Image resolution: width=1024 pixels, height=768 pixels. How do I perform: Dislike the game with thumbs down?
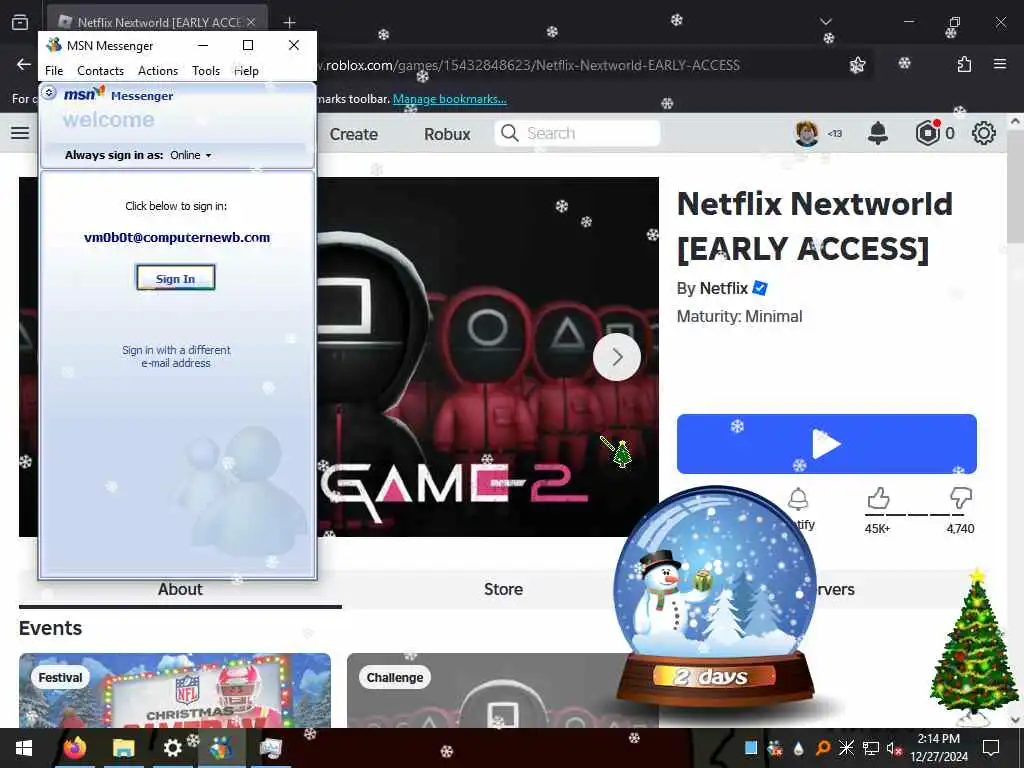(x=961, y=498)
